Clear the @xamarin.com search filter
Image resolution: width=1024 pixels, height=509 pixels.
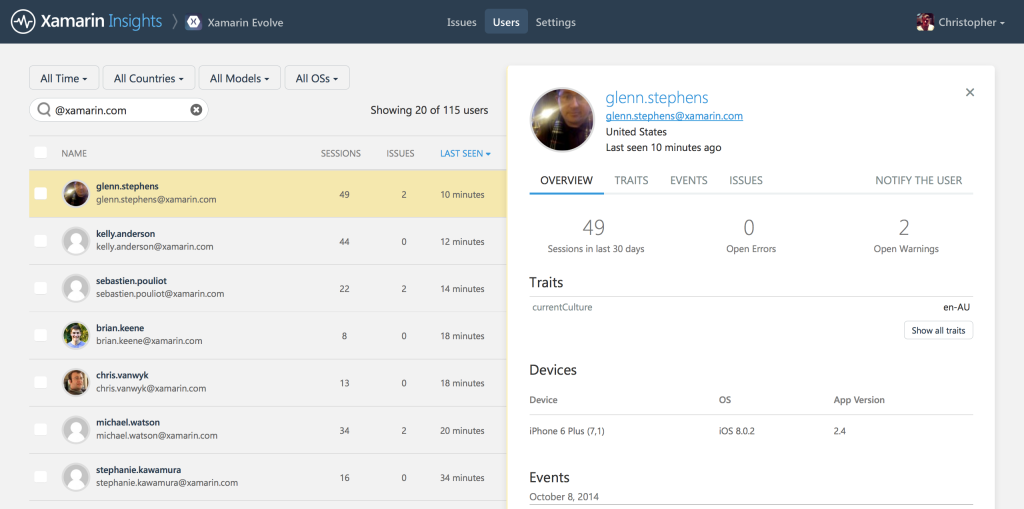click(x=196, y=110)
